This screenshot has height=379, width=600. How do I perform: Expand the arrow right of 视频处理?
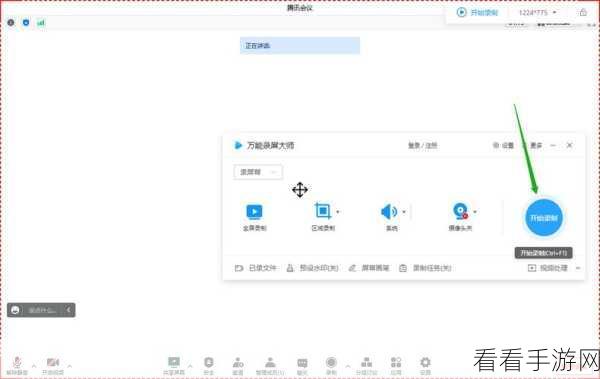pos(578,268)
